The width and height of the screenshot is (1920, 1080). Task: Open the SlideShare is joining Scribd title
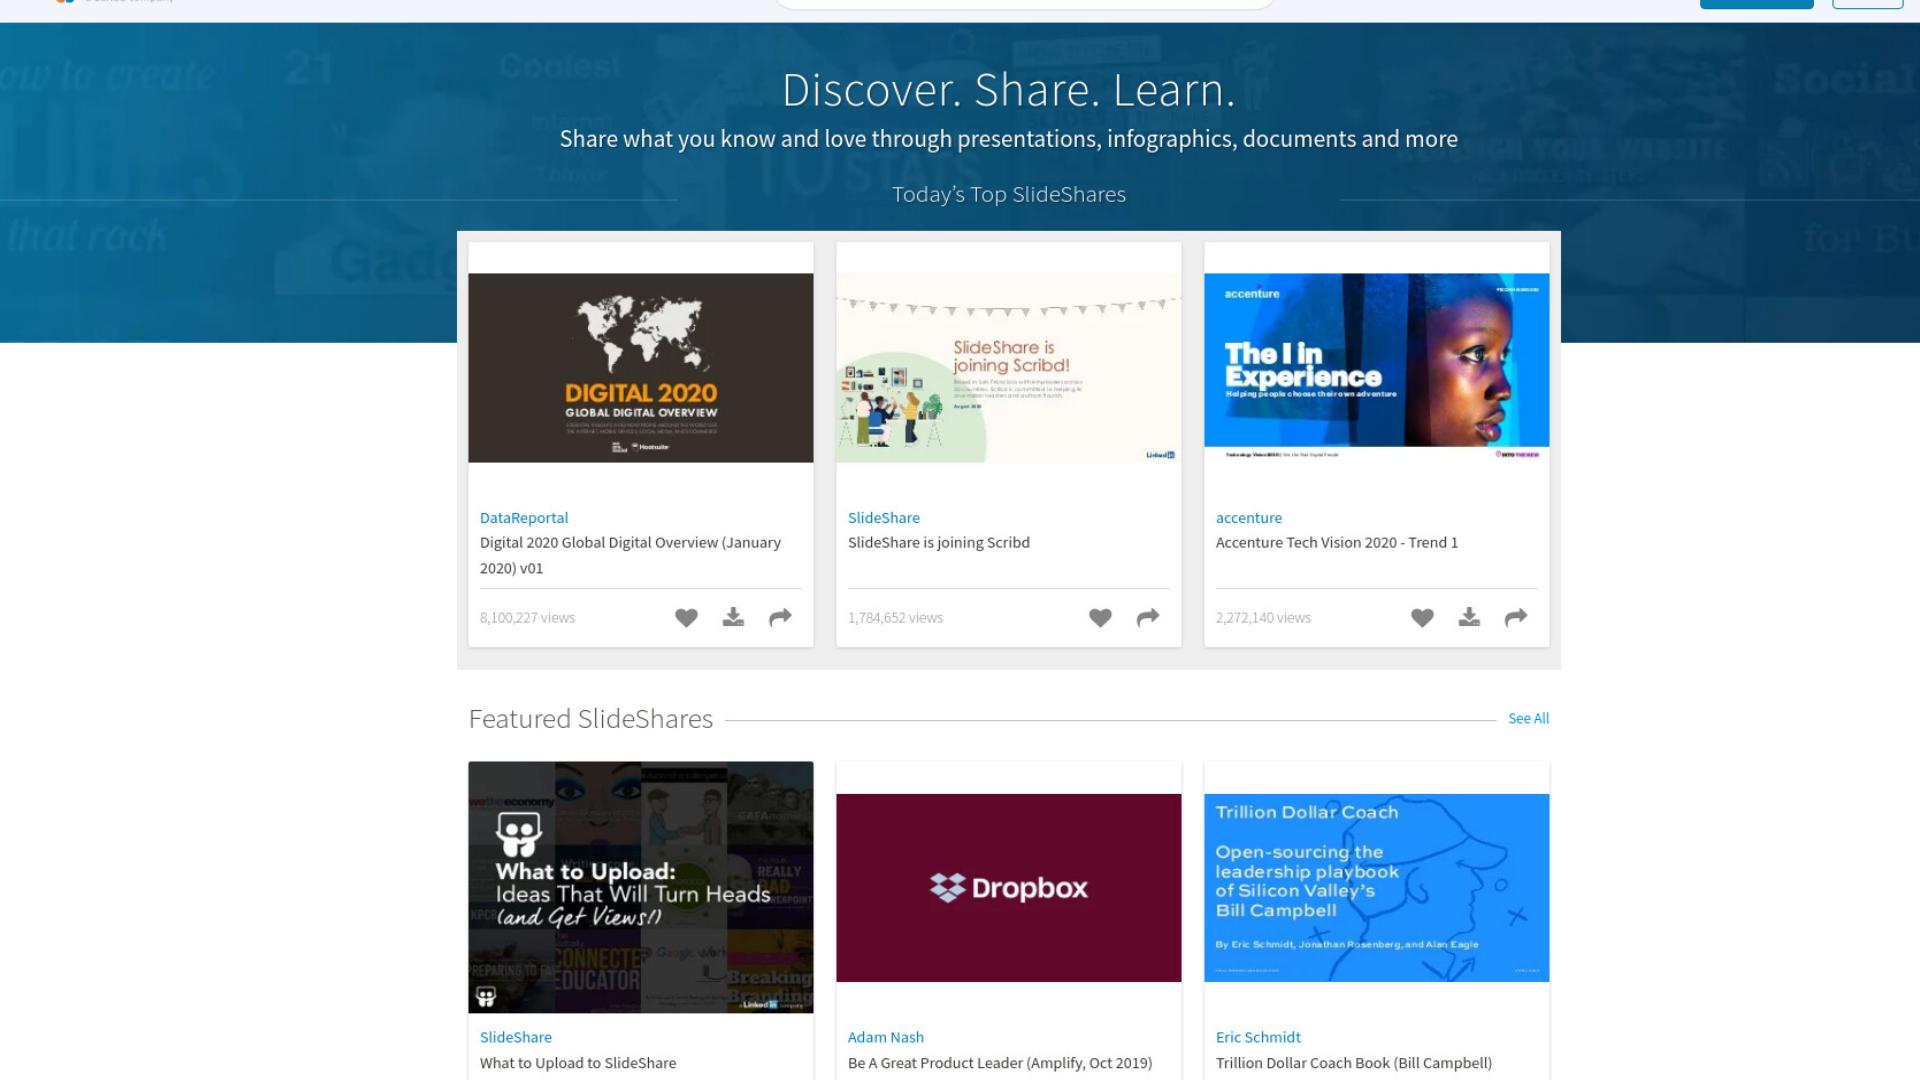pyautogui.click(x=939, y=542)
